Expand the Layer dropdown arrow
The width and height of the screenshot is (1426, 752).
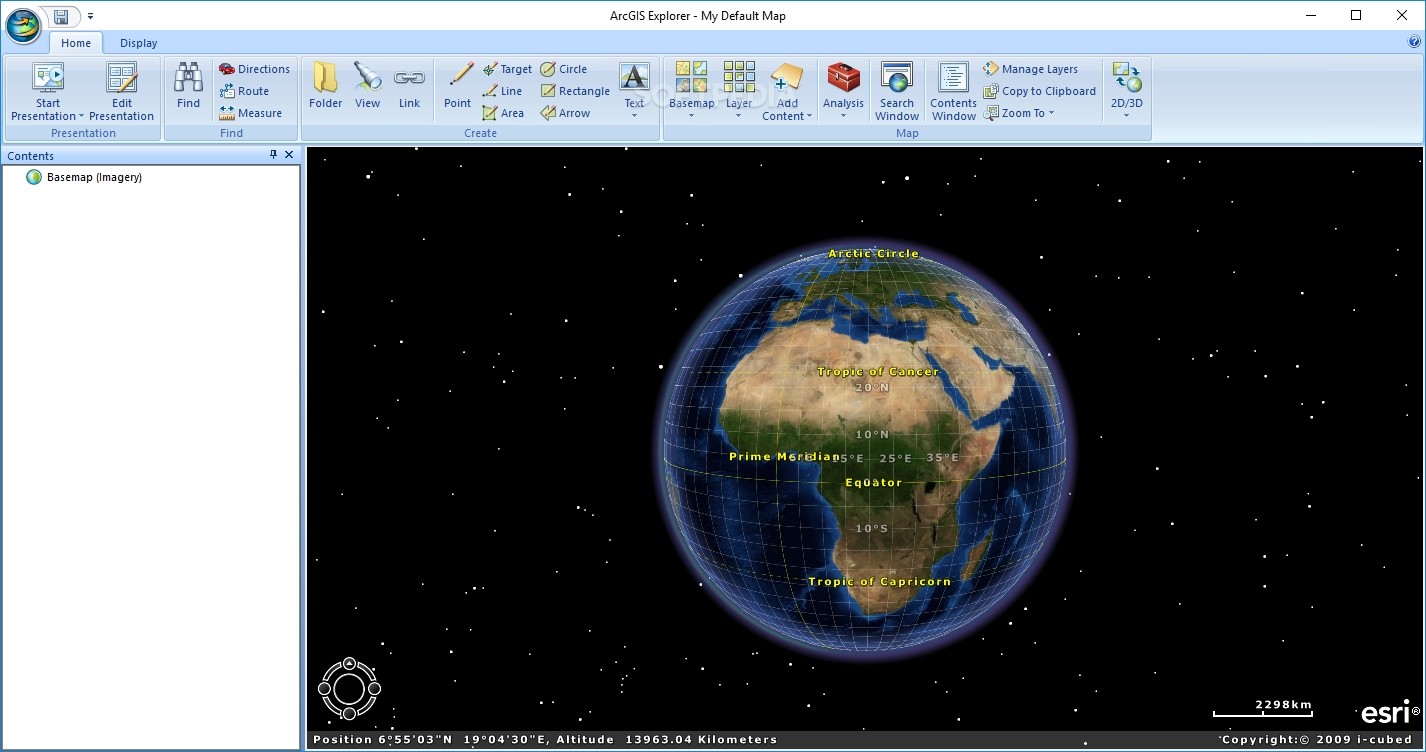coord(739,116)
